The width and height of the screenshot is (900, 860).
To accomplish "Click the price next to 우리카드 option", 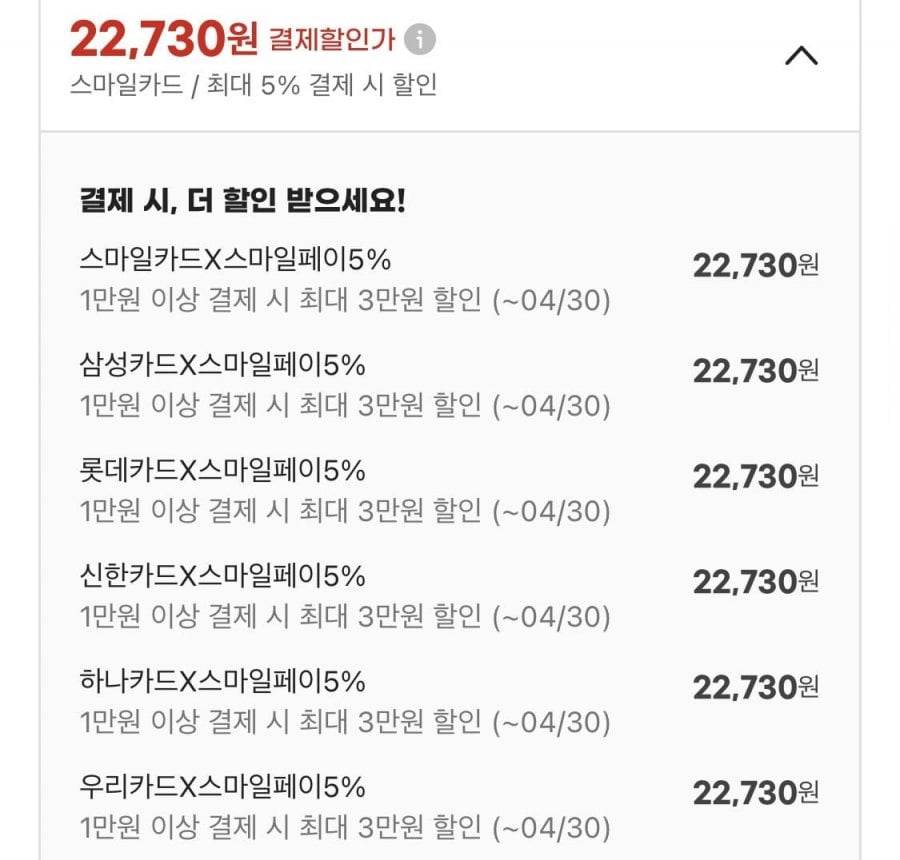I will click(x=755, y=793).
